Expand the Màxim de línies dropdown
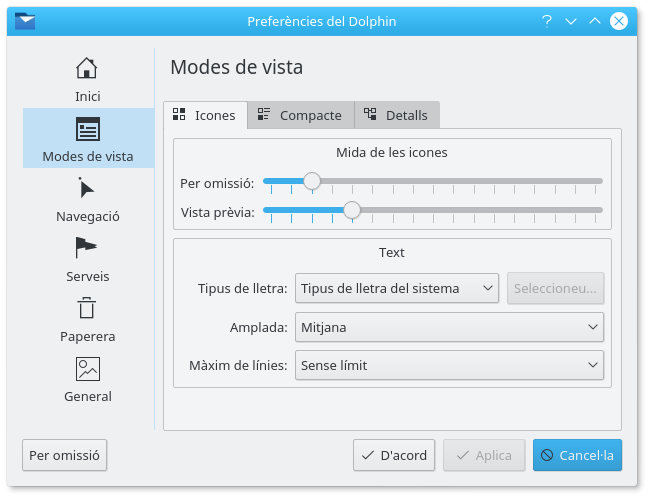This screenshot has height=499, width=650. pos(449,365)
